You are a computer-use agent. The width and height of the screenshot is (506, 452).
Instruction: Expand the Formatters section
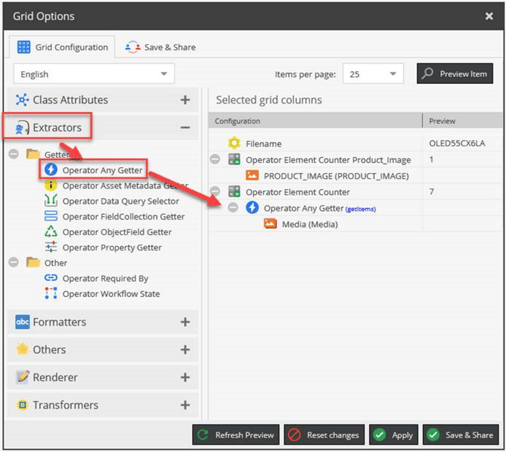(x=185, y=322)
